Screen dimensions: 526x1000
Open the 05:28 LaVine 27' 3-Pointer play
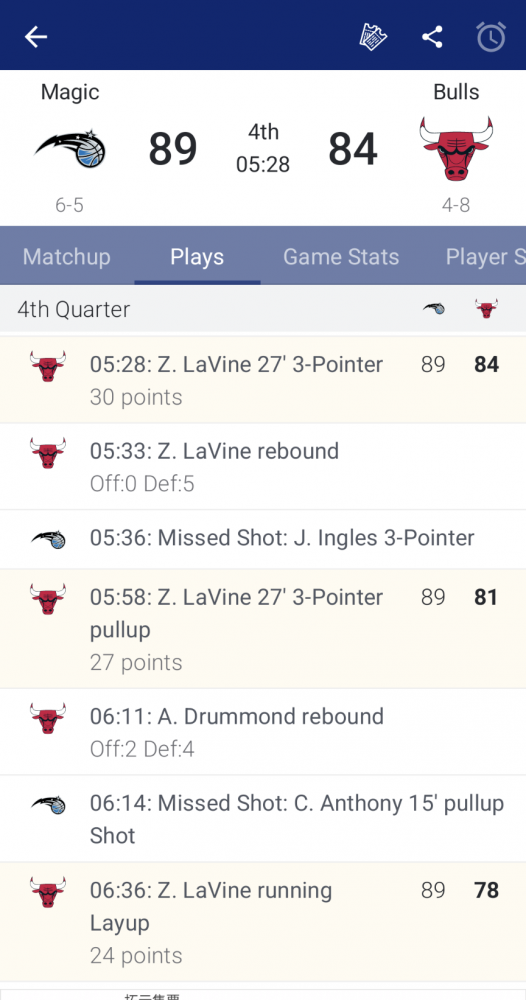263,379
